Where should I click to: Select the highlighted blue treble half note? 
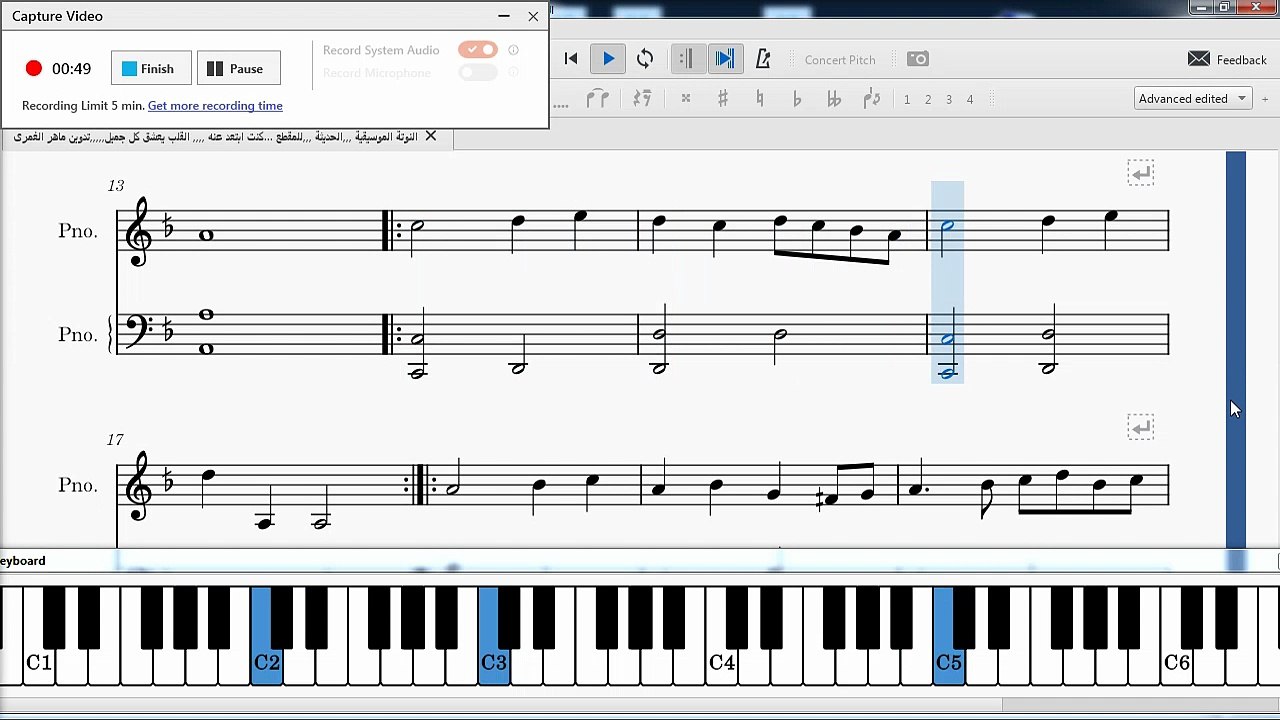click(948, 226)
